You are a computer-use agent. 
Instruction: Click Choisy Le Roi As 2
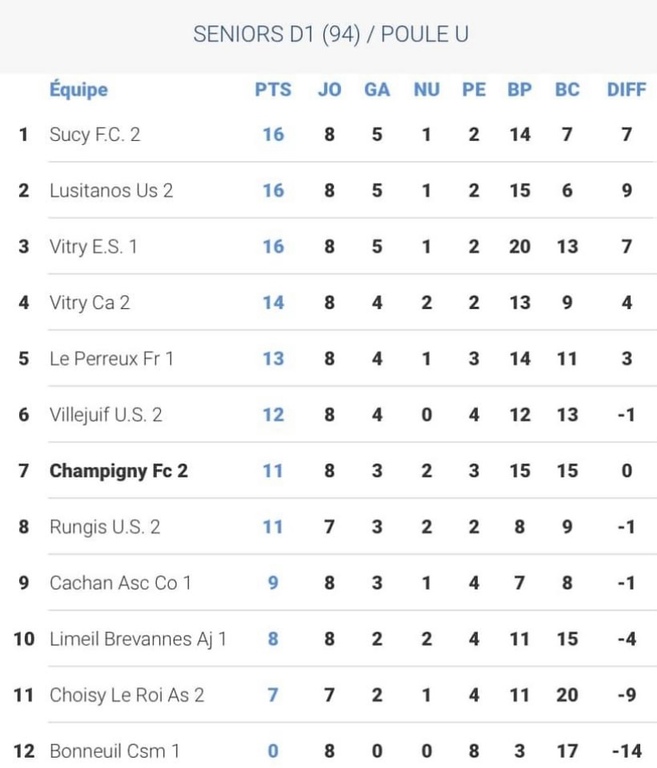tap(127, 694)
